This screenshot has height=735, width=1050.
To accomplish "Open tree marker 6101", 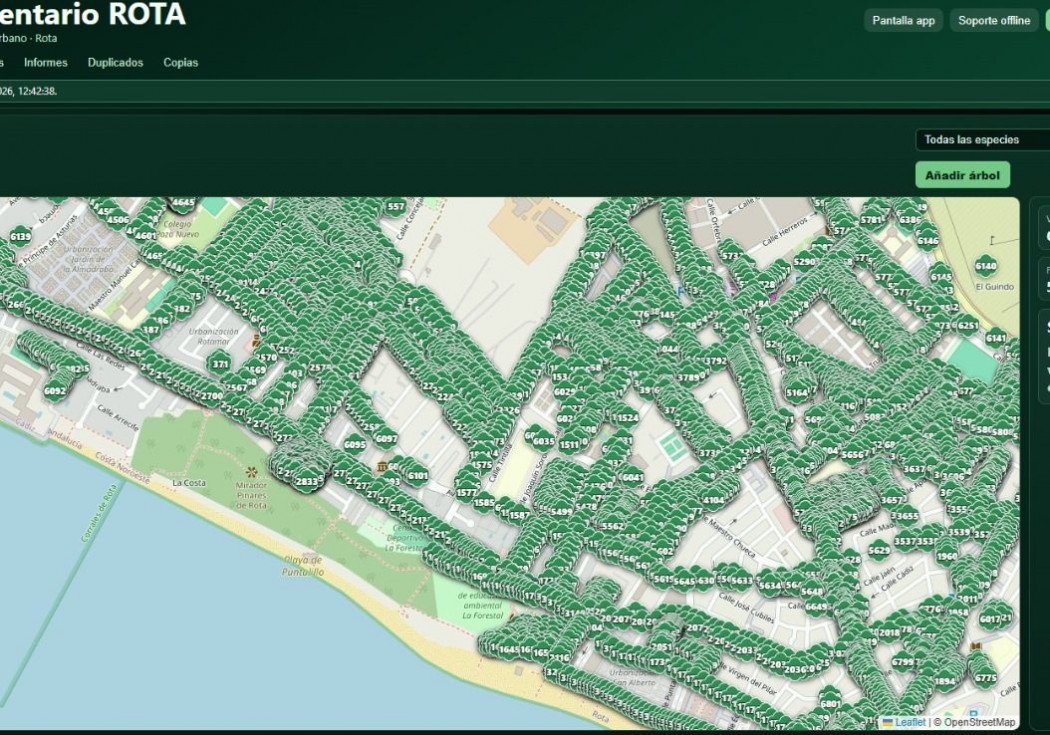I will [x=417, y=475].
